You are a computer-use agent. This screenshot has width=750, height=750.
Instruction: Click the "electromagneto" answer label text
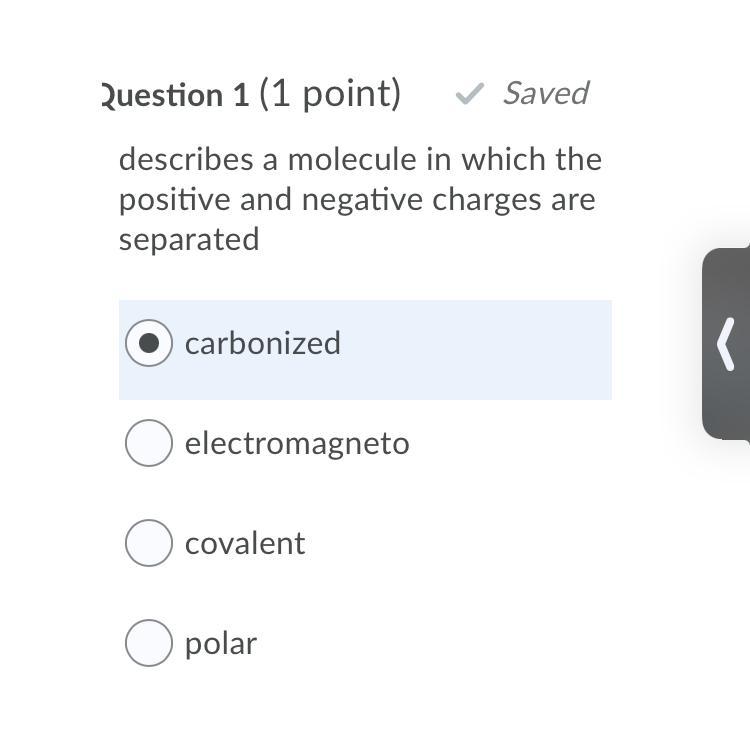click(297, 443)
